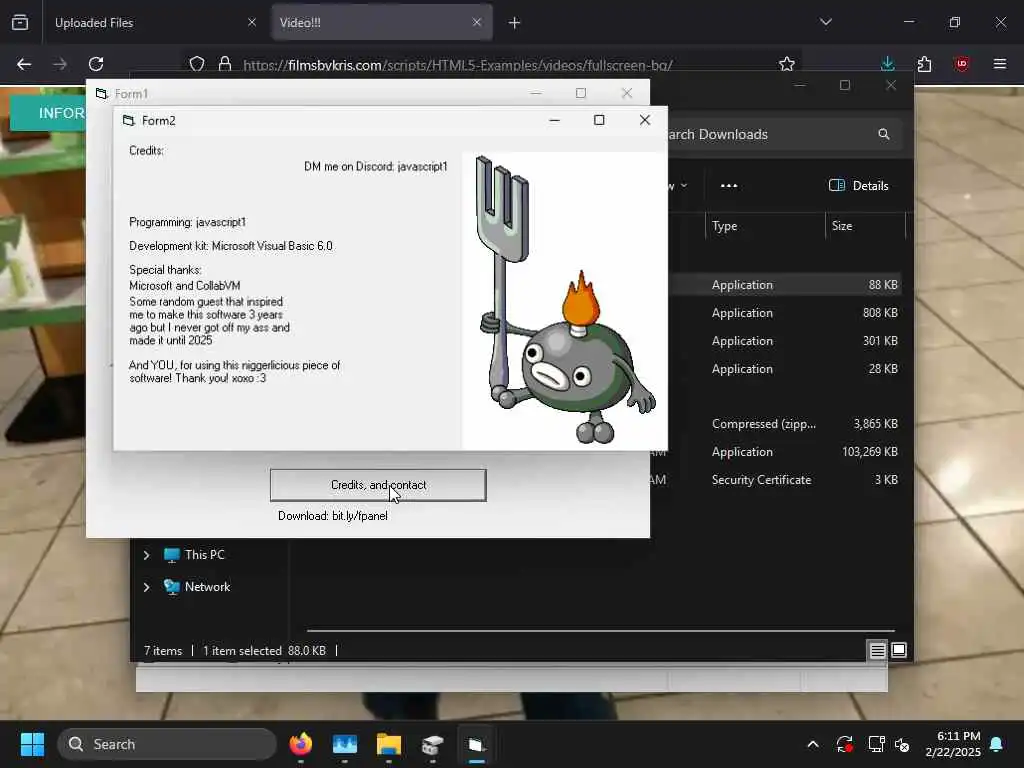Open File Explorer from the taskbar
Image resolution: width=1024 pixels, height=768 pixels.
389,744
